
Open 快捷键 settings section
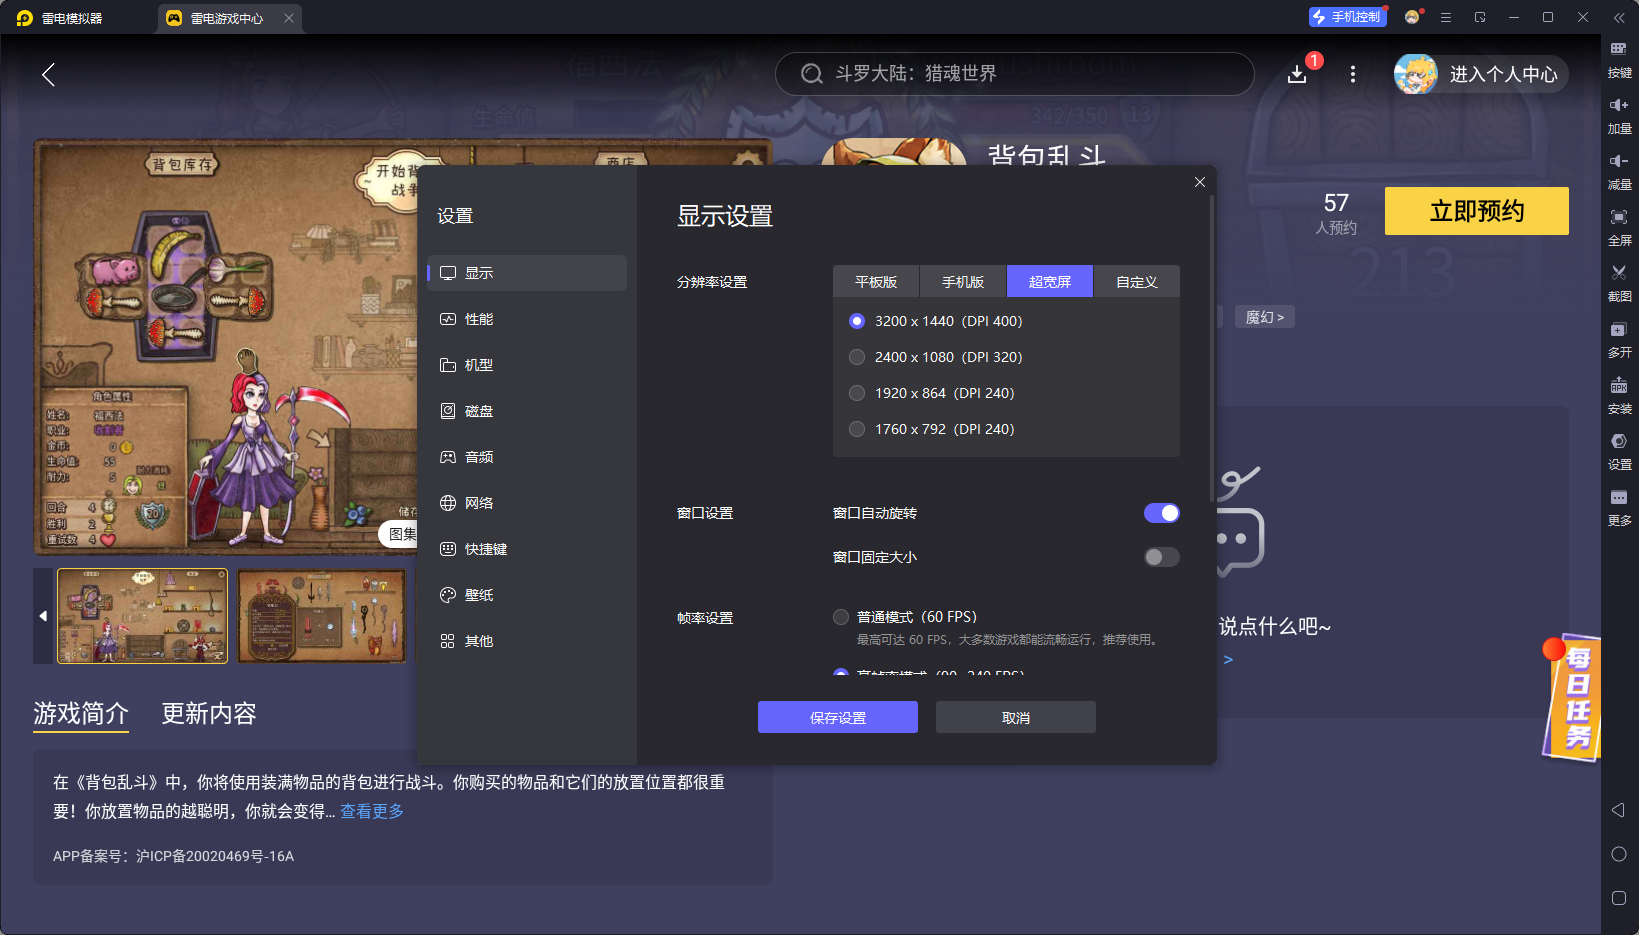pyautogui.click(x=527, y=549)
